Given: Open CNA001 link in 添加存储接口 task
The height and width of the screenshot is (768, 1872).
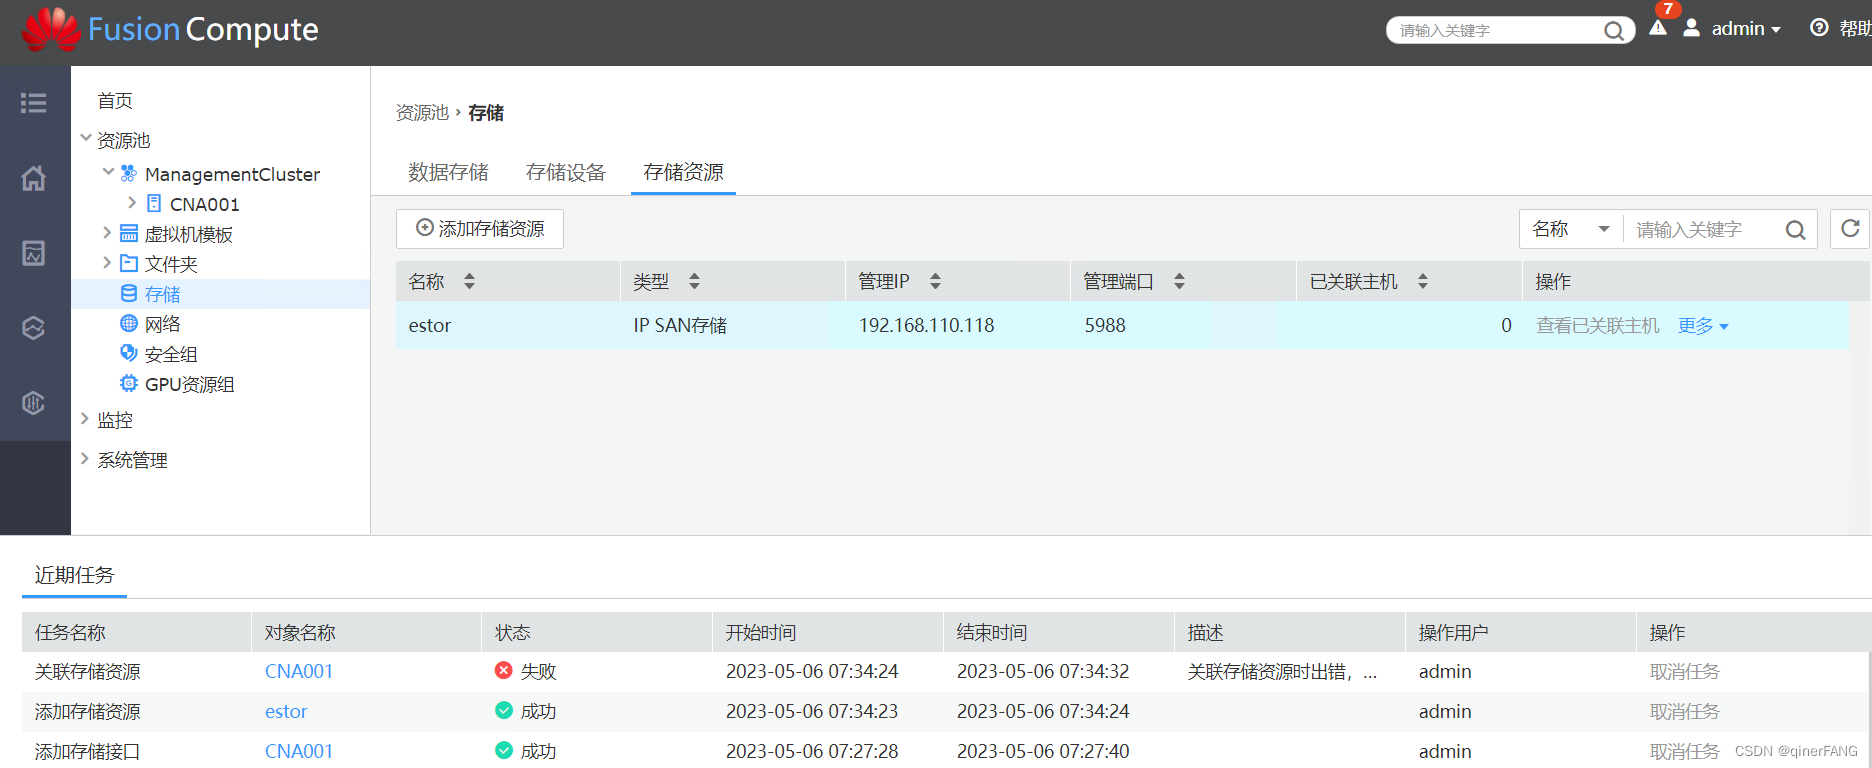Looking at the screenshot, I should (x=299, y=752).
